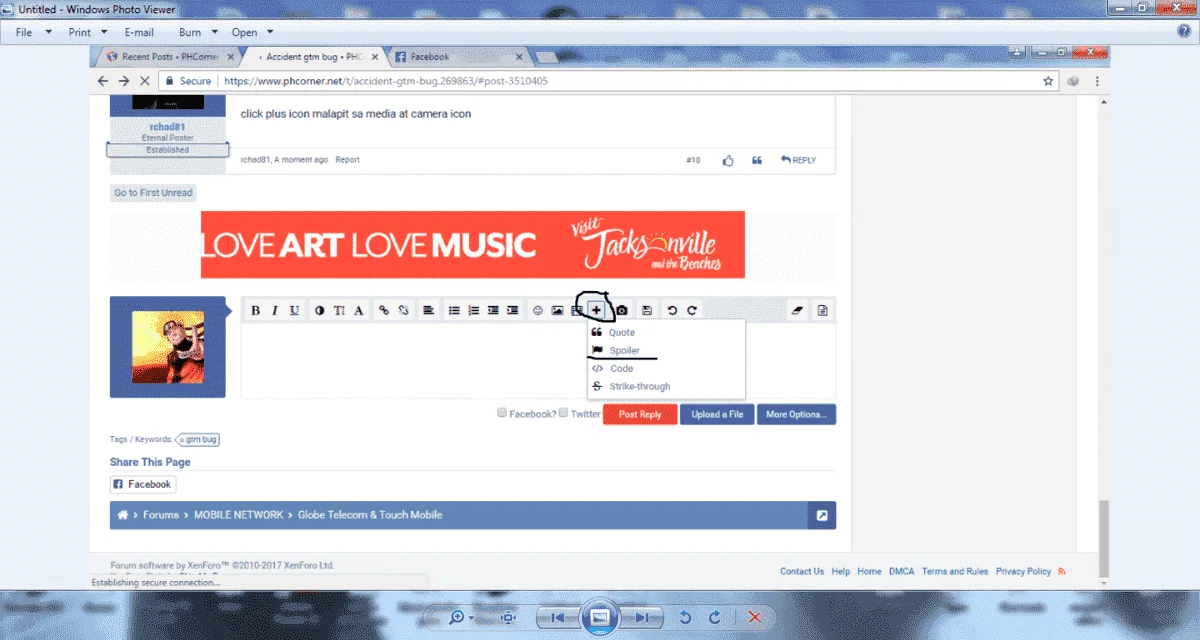Click the home icon in the breadcrumb
The image size is (1200, 640).
point(123,515)
